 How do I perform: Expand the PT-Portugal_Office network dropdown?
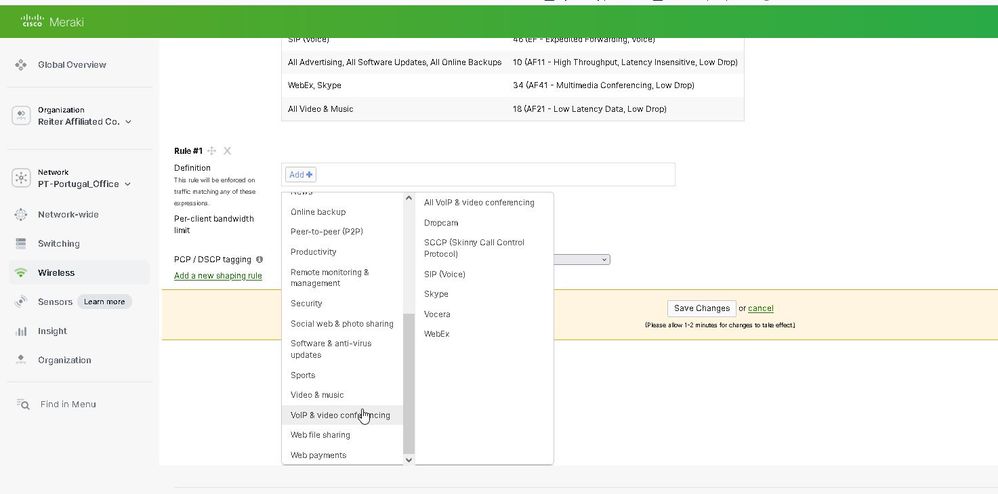pos(128,184)
